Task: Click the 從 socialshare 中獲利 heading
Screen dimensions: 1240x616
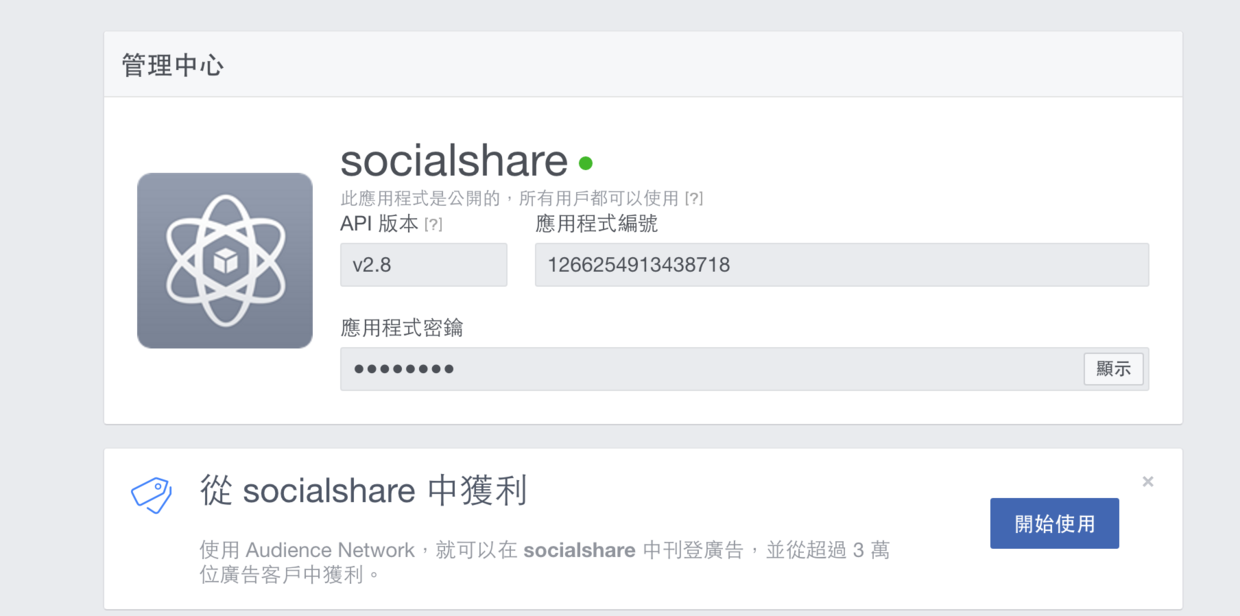Action: (x=363, y=491)
